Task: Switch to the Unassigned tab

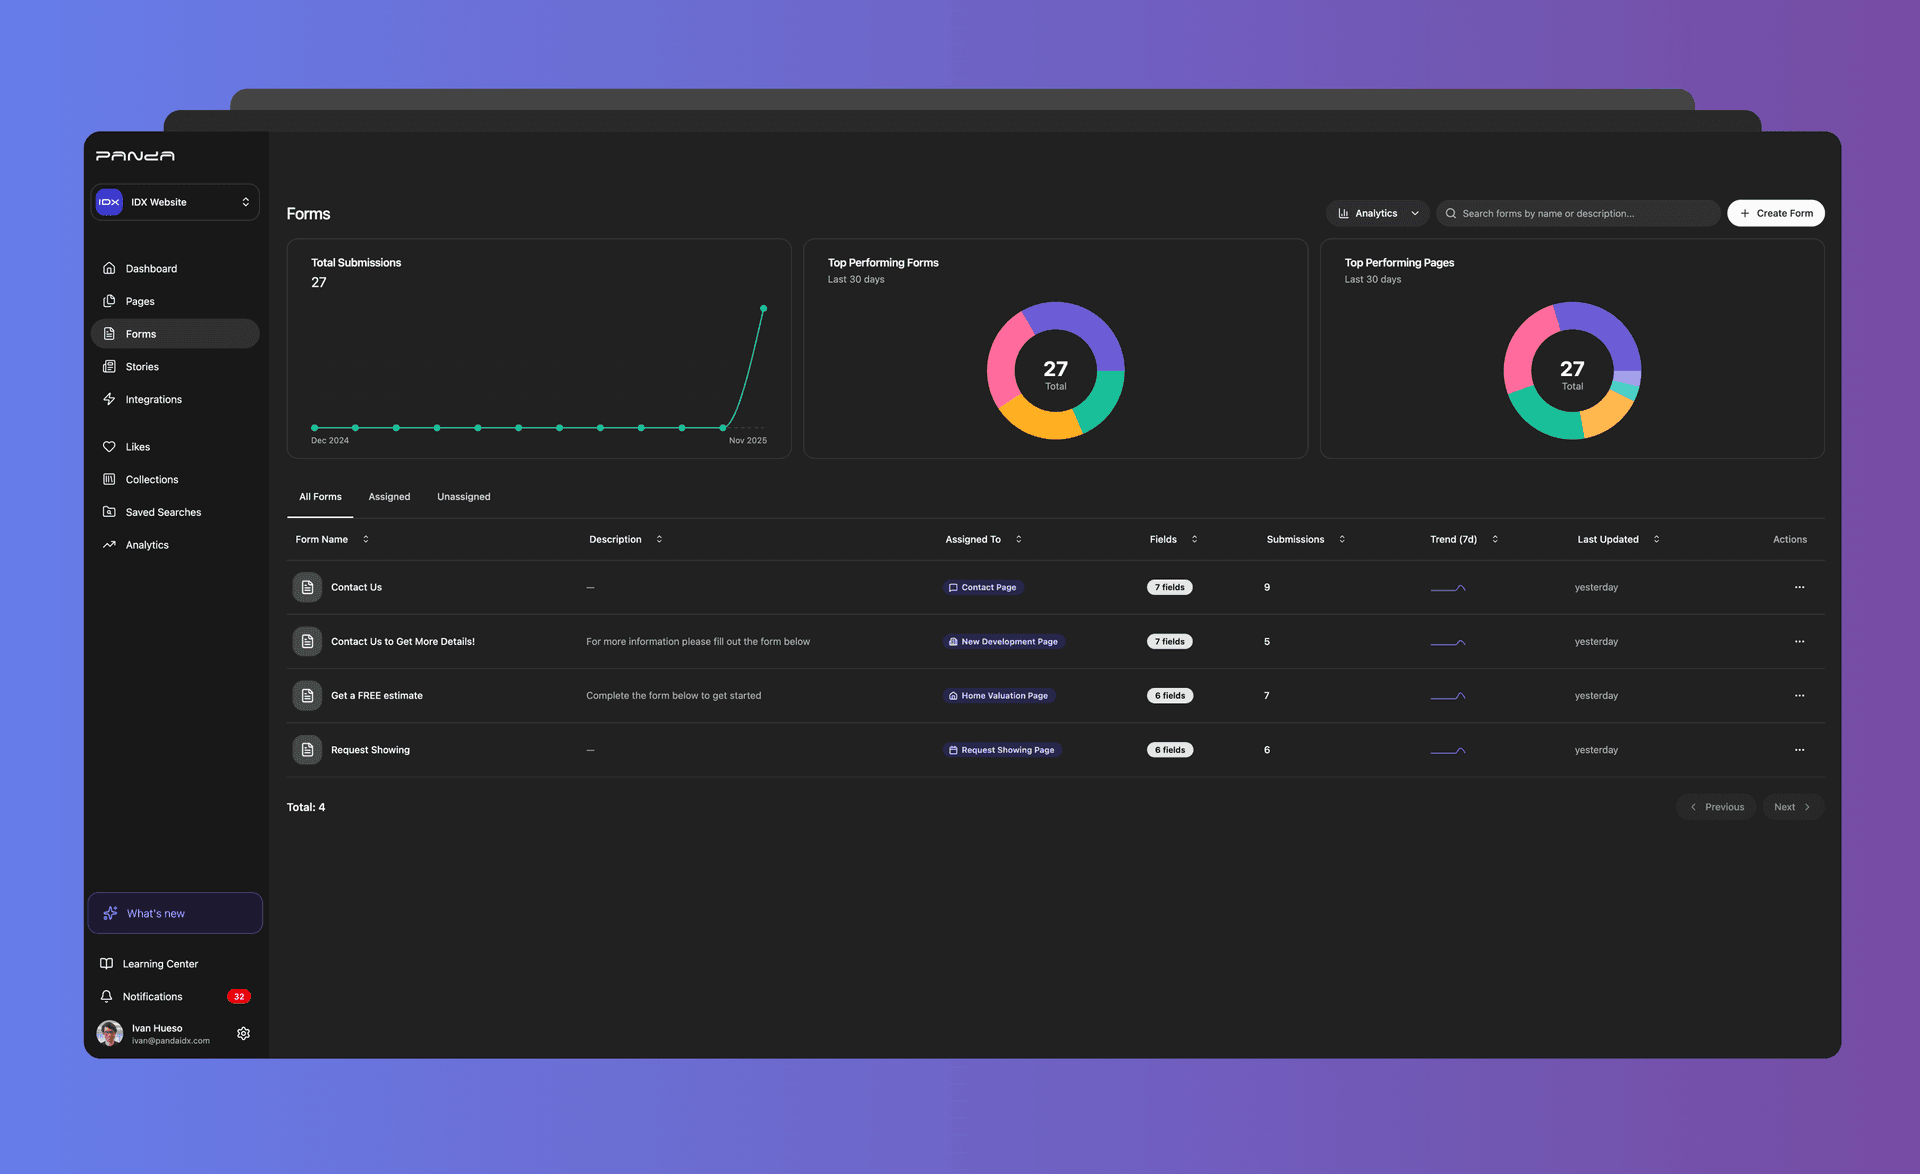Action: [x=463, y=496]
